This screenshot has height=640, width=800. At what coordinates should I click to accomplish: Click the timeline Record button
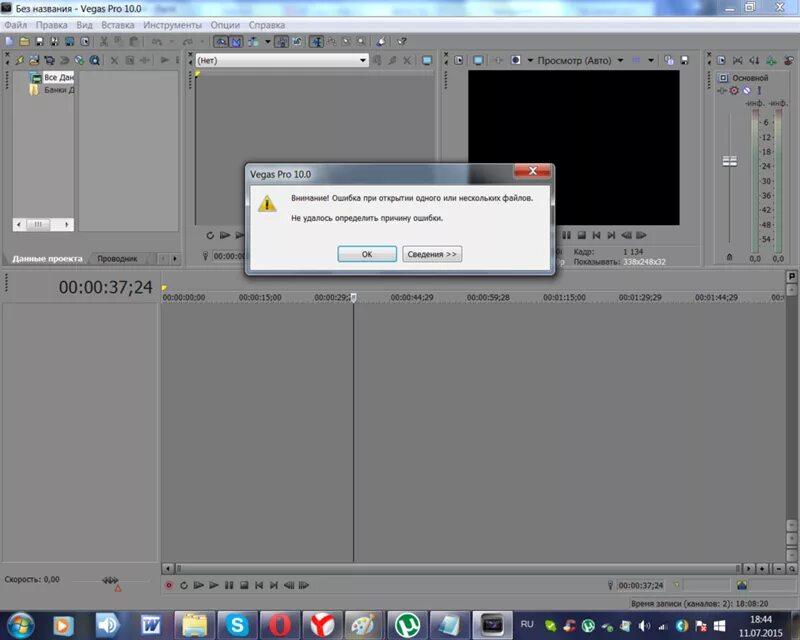pos(169,585)
